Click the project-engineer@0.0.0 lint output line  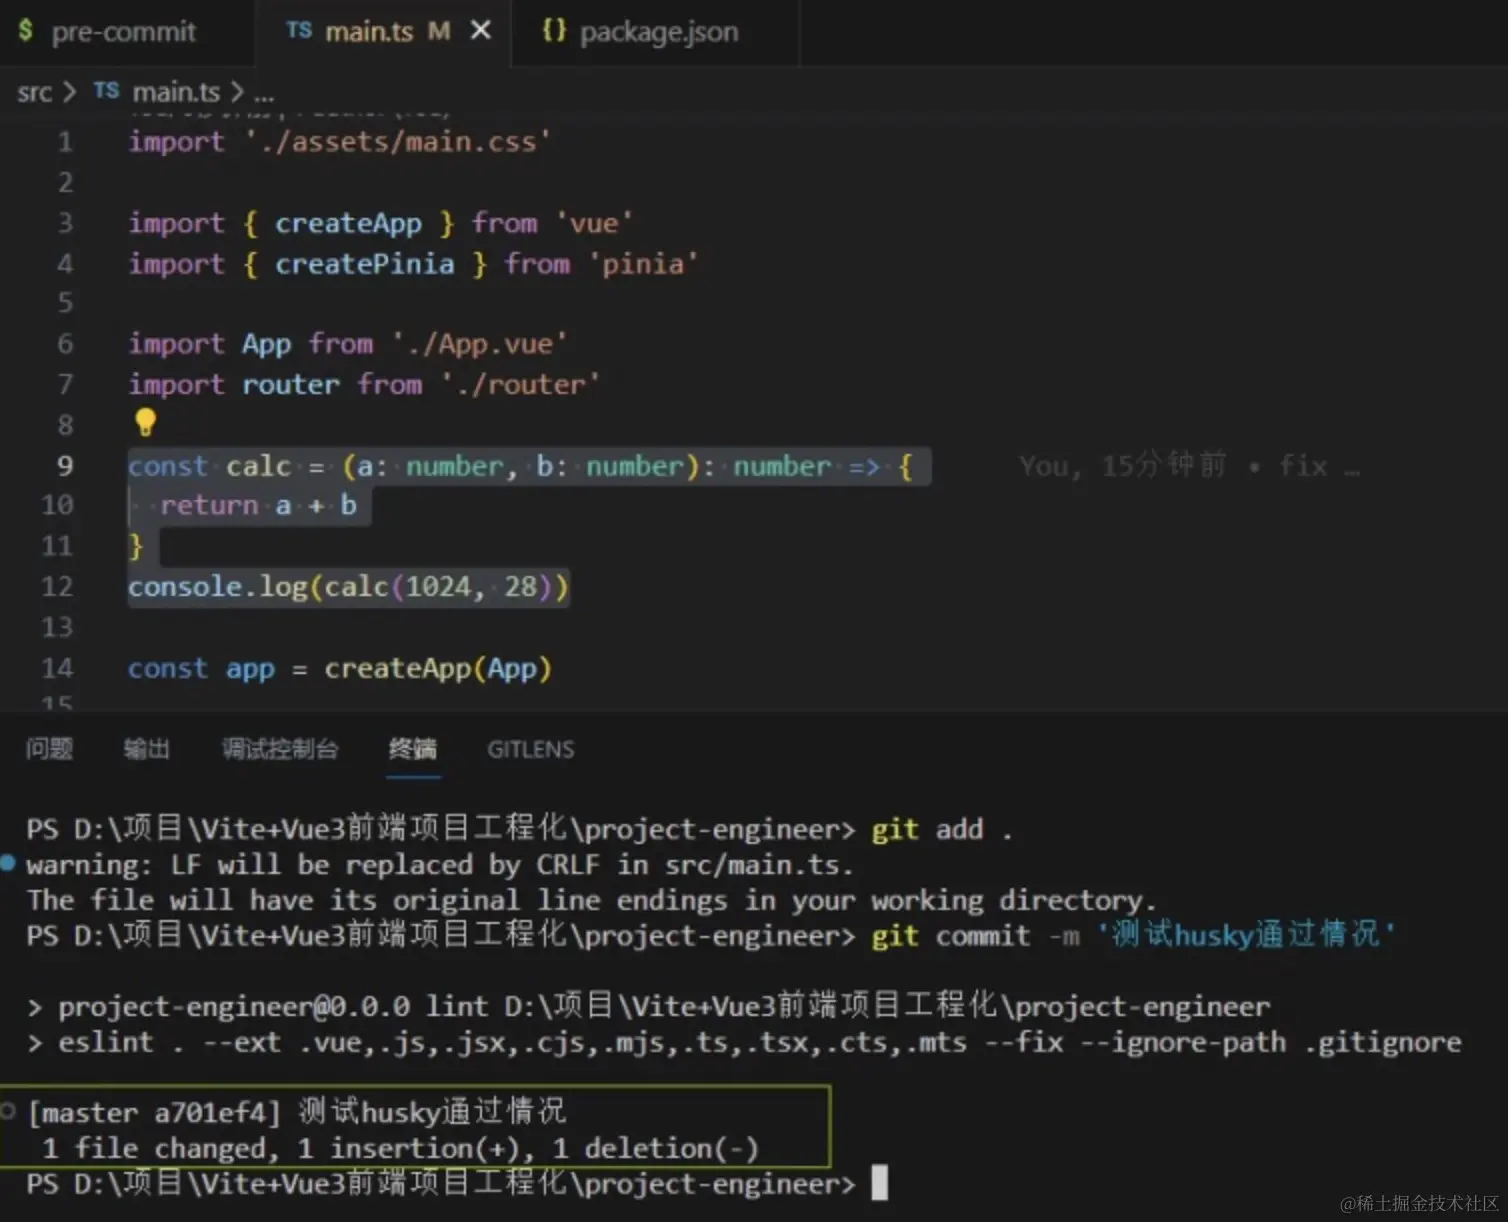click(x=649, y=1006)
